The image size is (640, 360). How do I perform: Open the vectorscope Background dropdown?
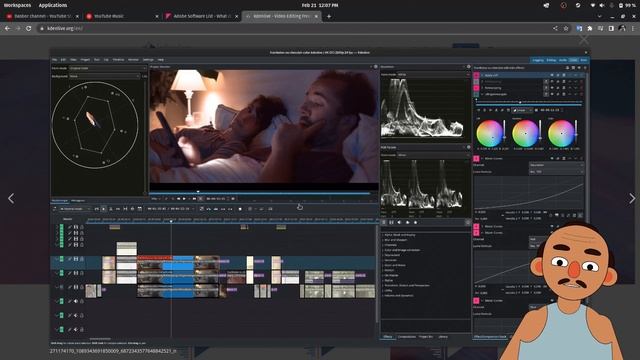[x=104, y=76]
